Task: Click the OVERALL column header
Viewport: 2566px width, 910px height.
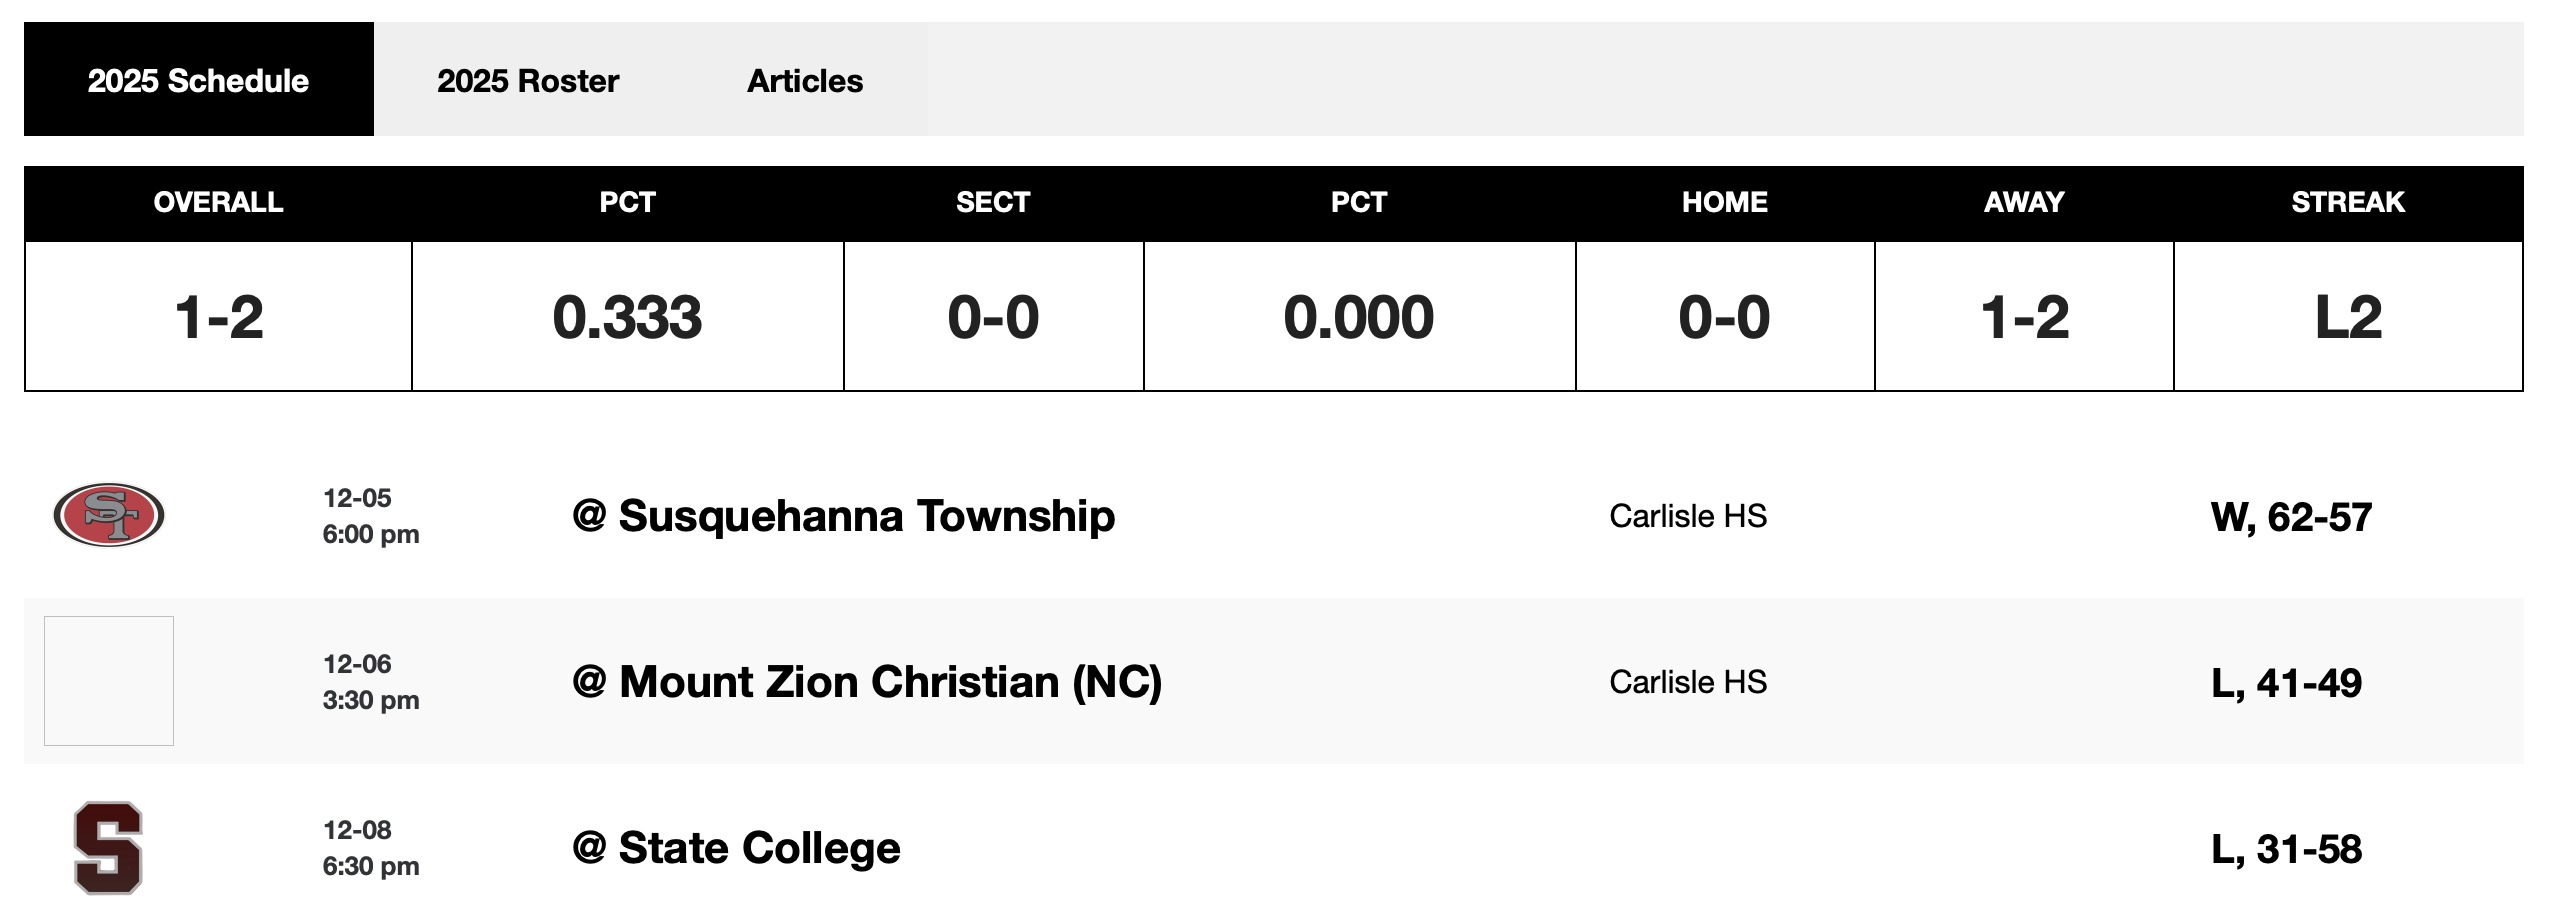Action: click(218, 202)
